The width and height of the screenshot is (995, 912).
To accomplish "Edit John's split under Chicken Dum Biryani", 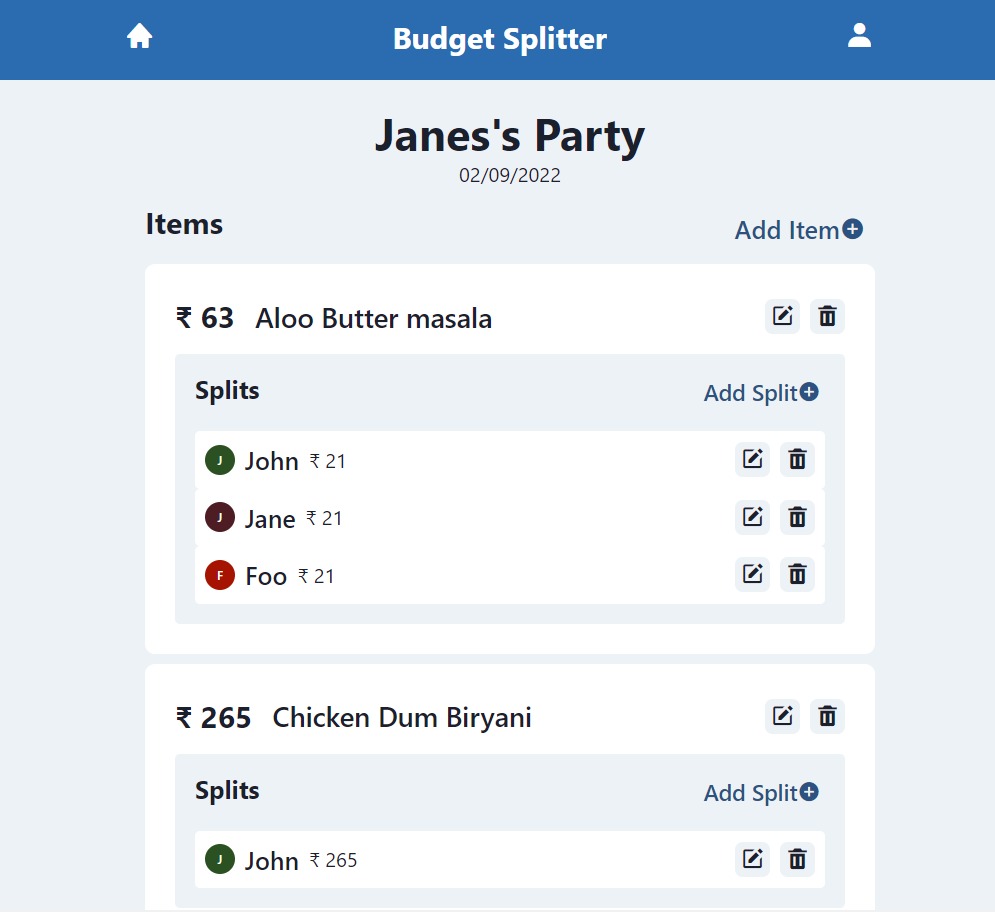I will [752, 859].
